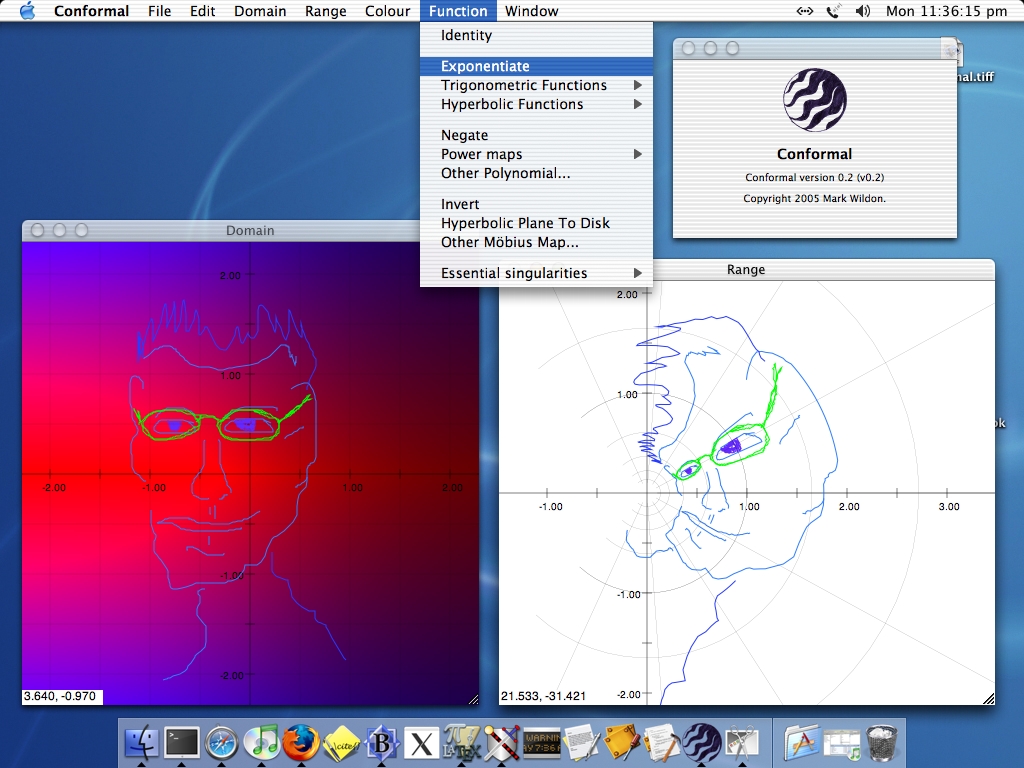Expand Hyperbolic Functions submenu
Viewport: 1024px width, 768px height.
pyautogui.click(x=536, y=104)
